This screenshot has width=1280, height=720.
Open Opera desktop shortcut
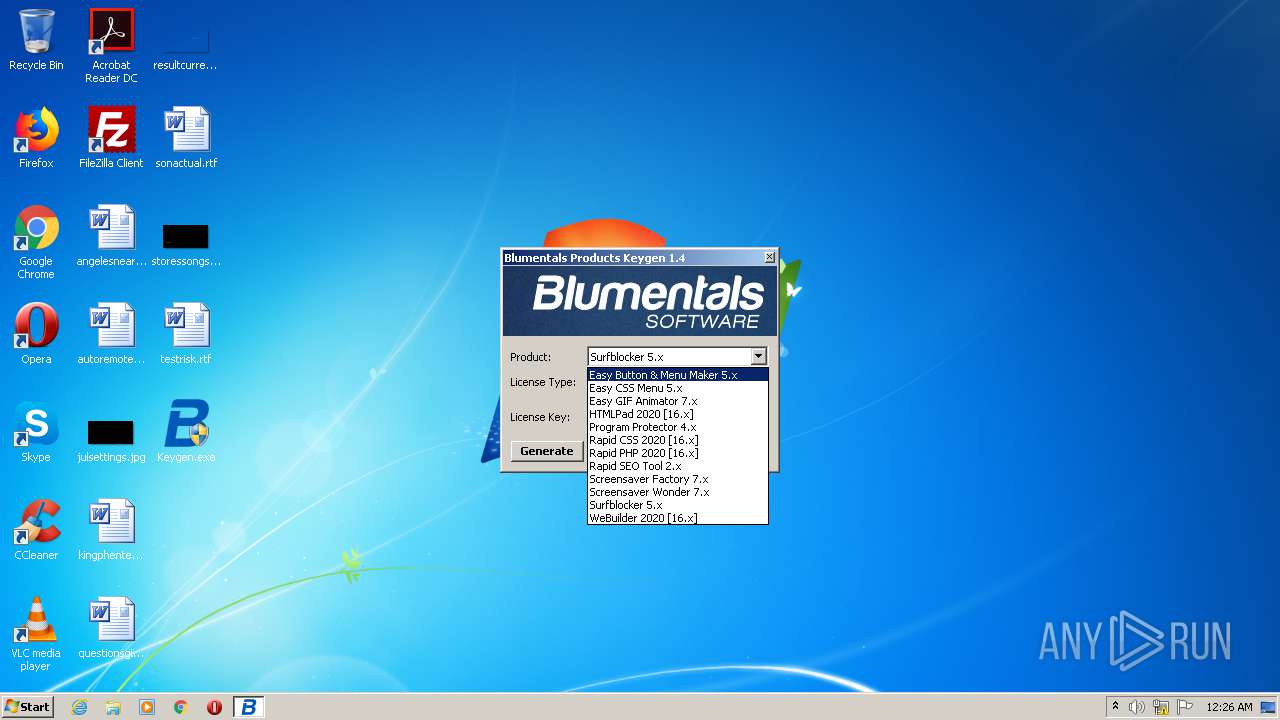tap(36, 334)
